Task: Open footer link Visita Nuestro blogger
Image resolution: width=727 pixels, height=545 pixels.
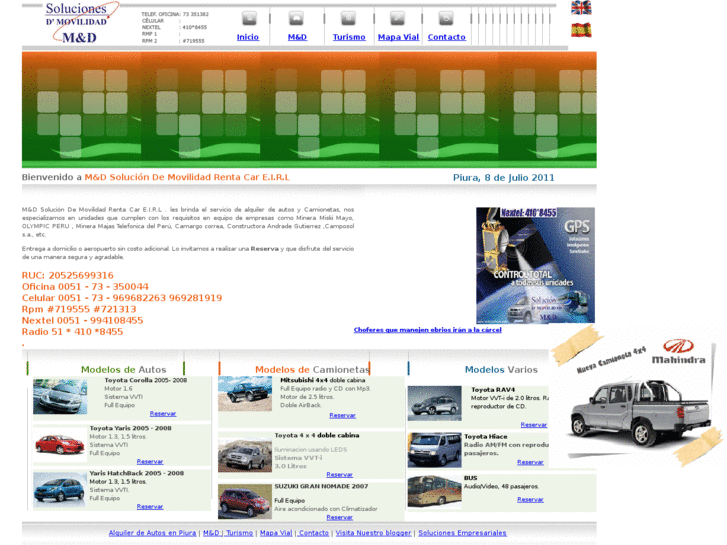Action: pyautogui.click(x=373, y=533)
